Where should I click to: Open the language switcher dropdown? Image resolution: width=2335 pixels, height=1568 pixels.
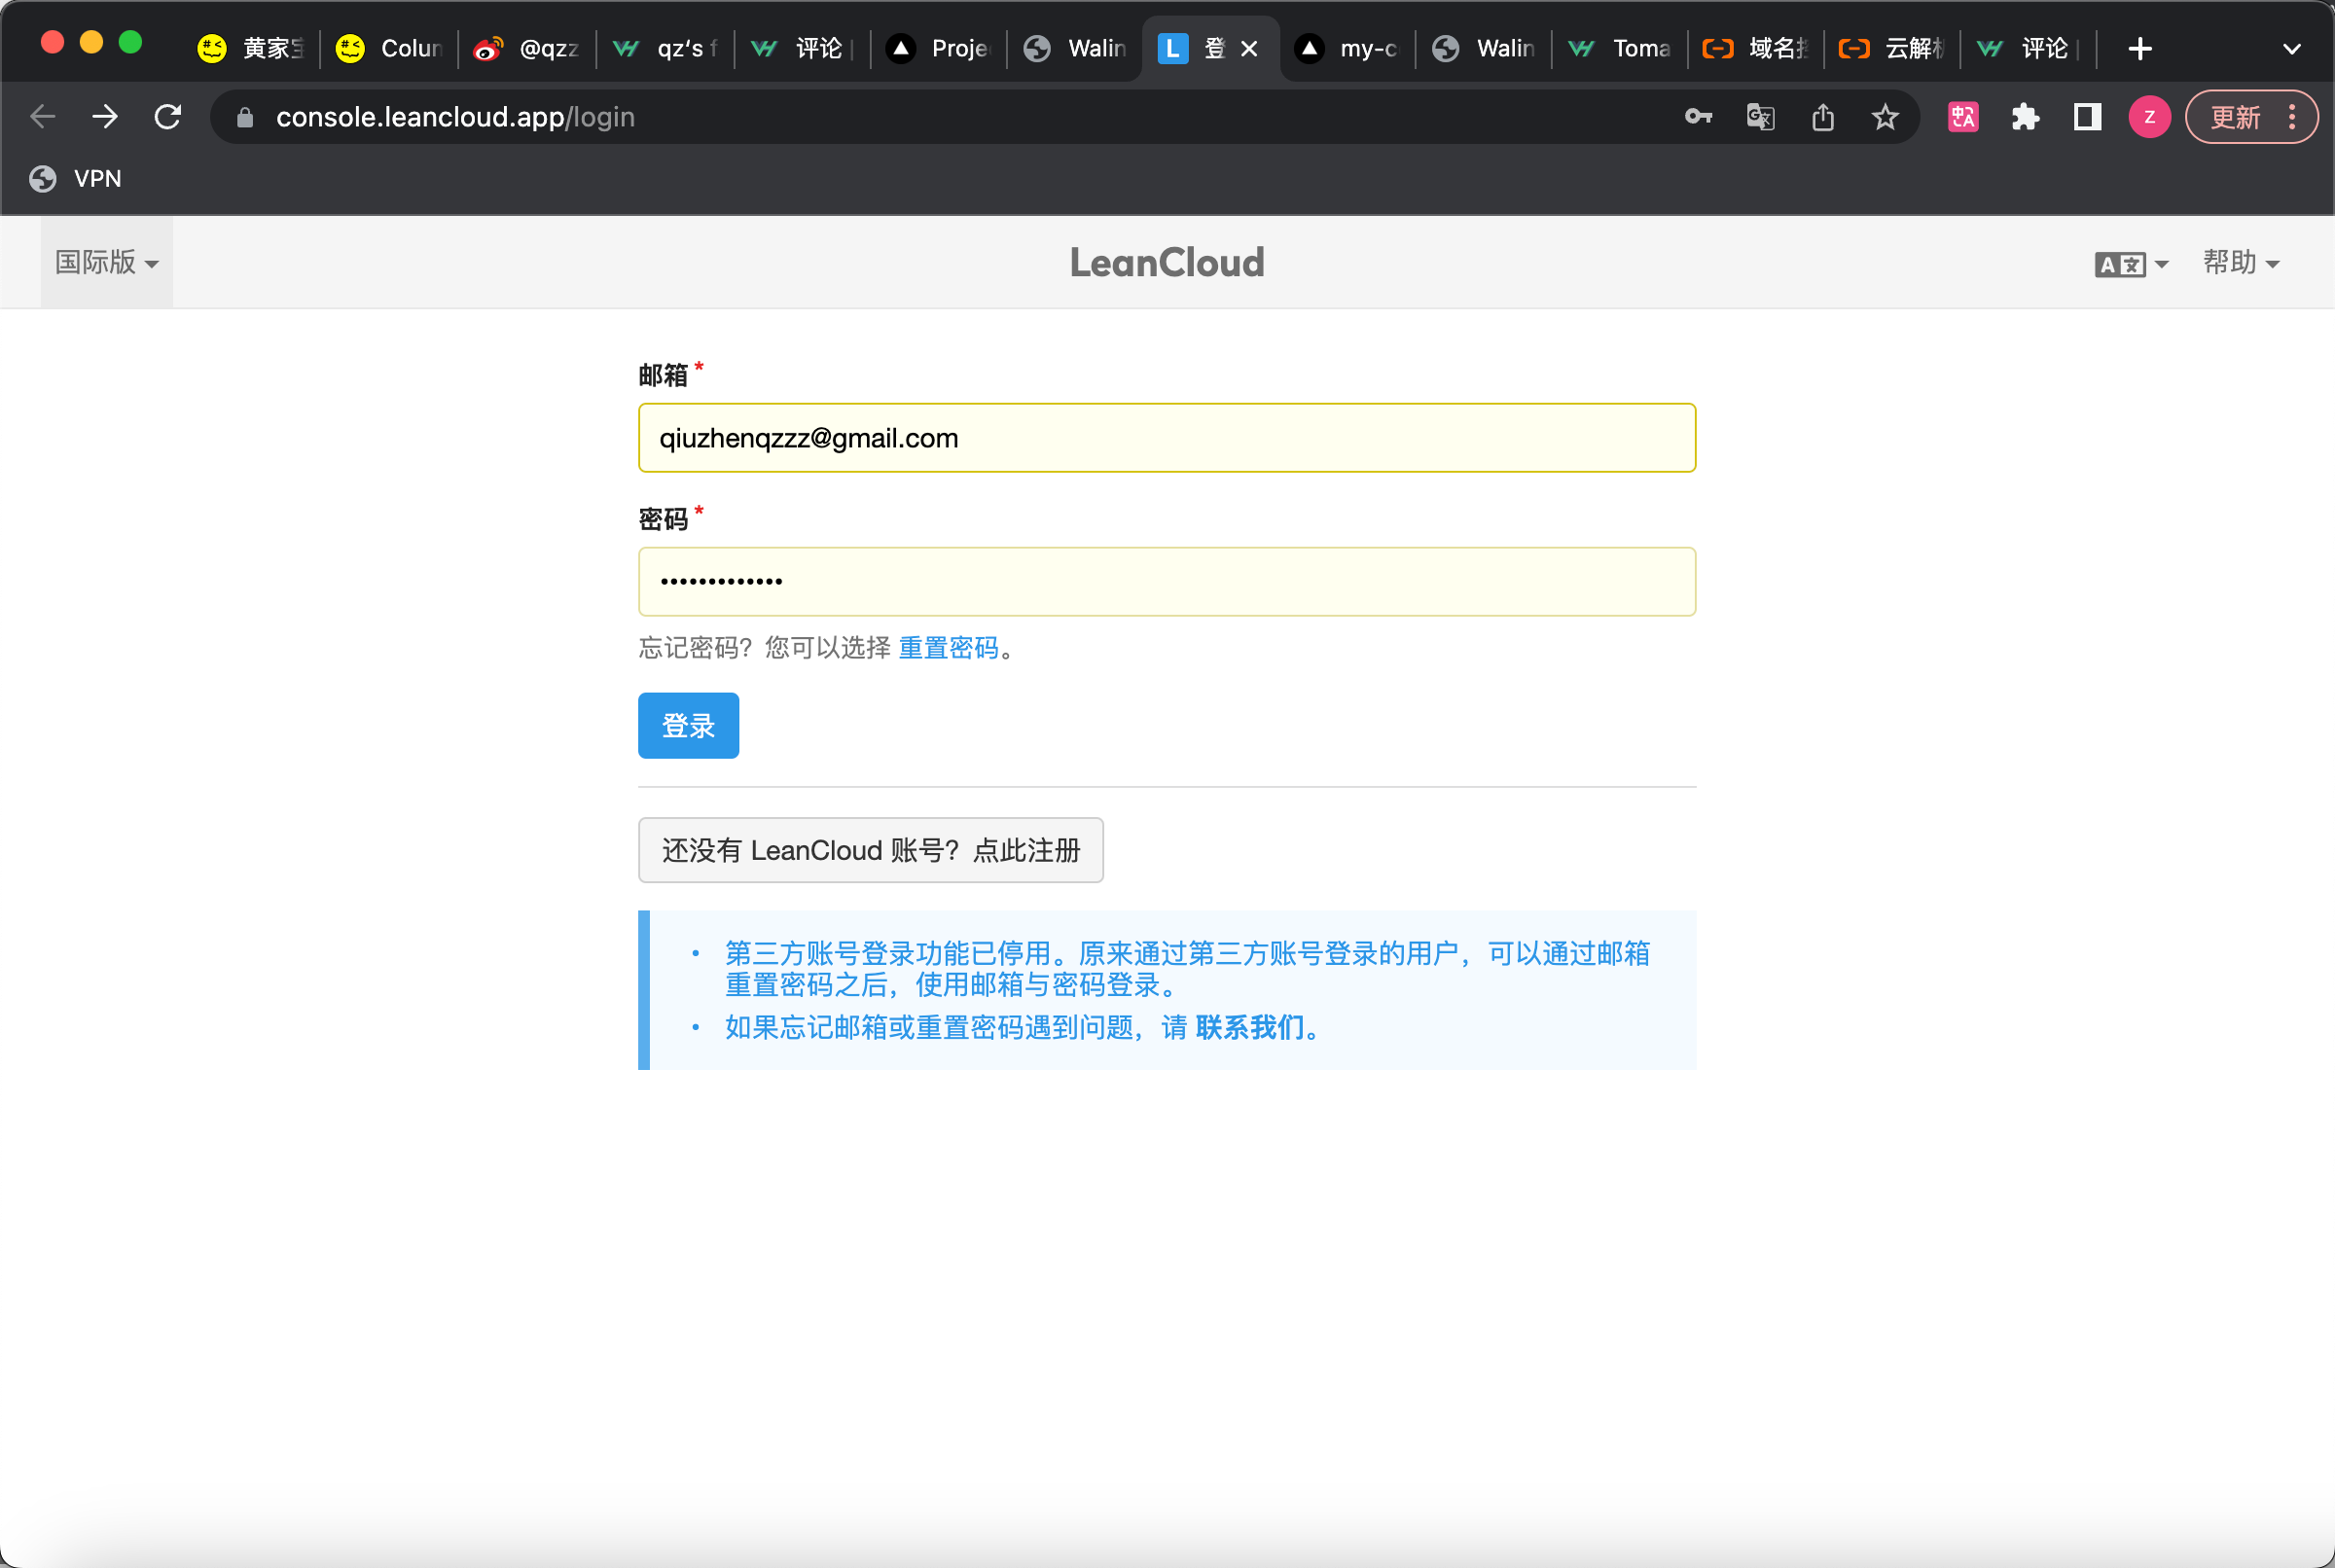click(x=2131, y=264)
